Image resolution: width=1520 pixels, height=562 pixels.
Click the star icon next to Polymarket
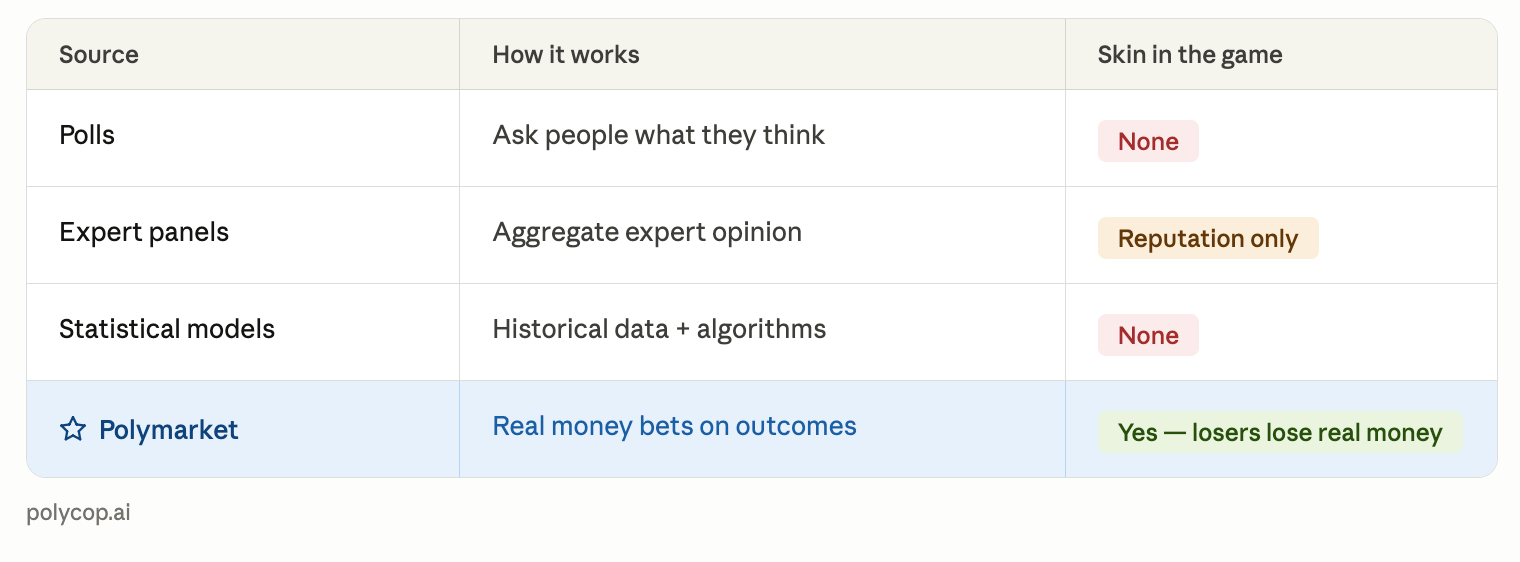click(x=73, y=430)
